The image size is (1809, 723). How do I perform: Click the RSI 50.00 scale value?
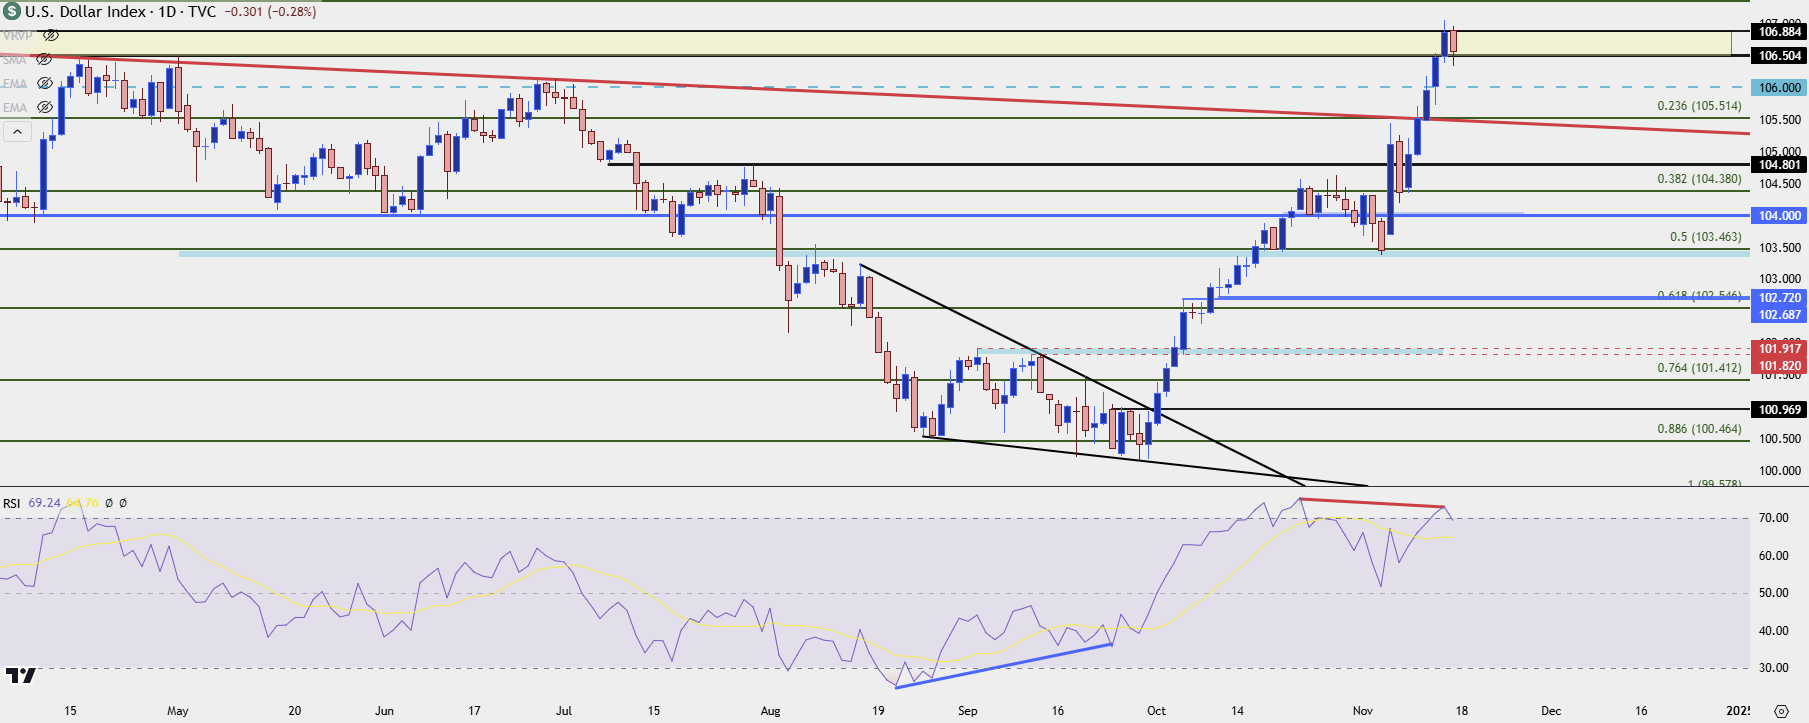(x=1774, y=593)
